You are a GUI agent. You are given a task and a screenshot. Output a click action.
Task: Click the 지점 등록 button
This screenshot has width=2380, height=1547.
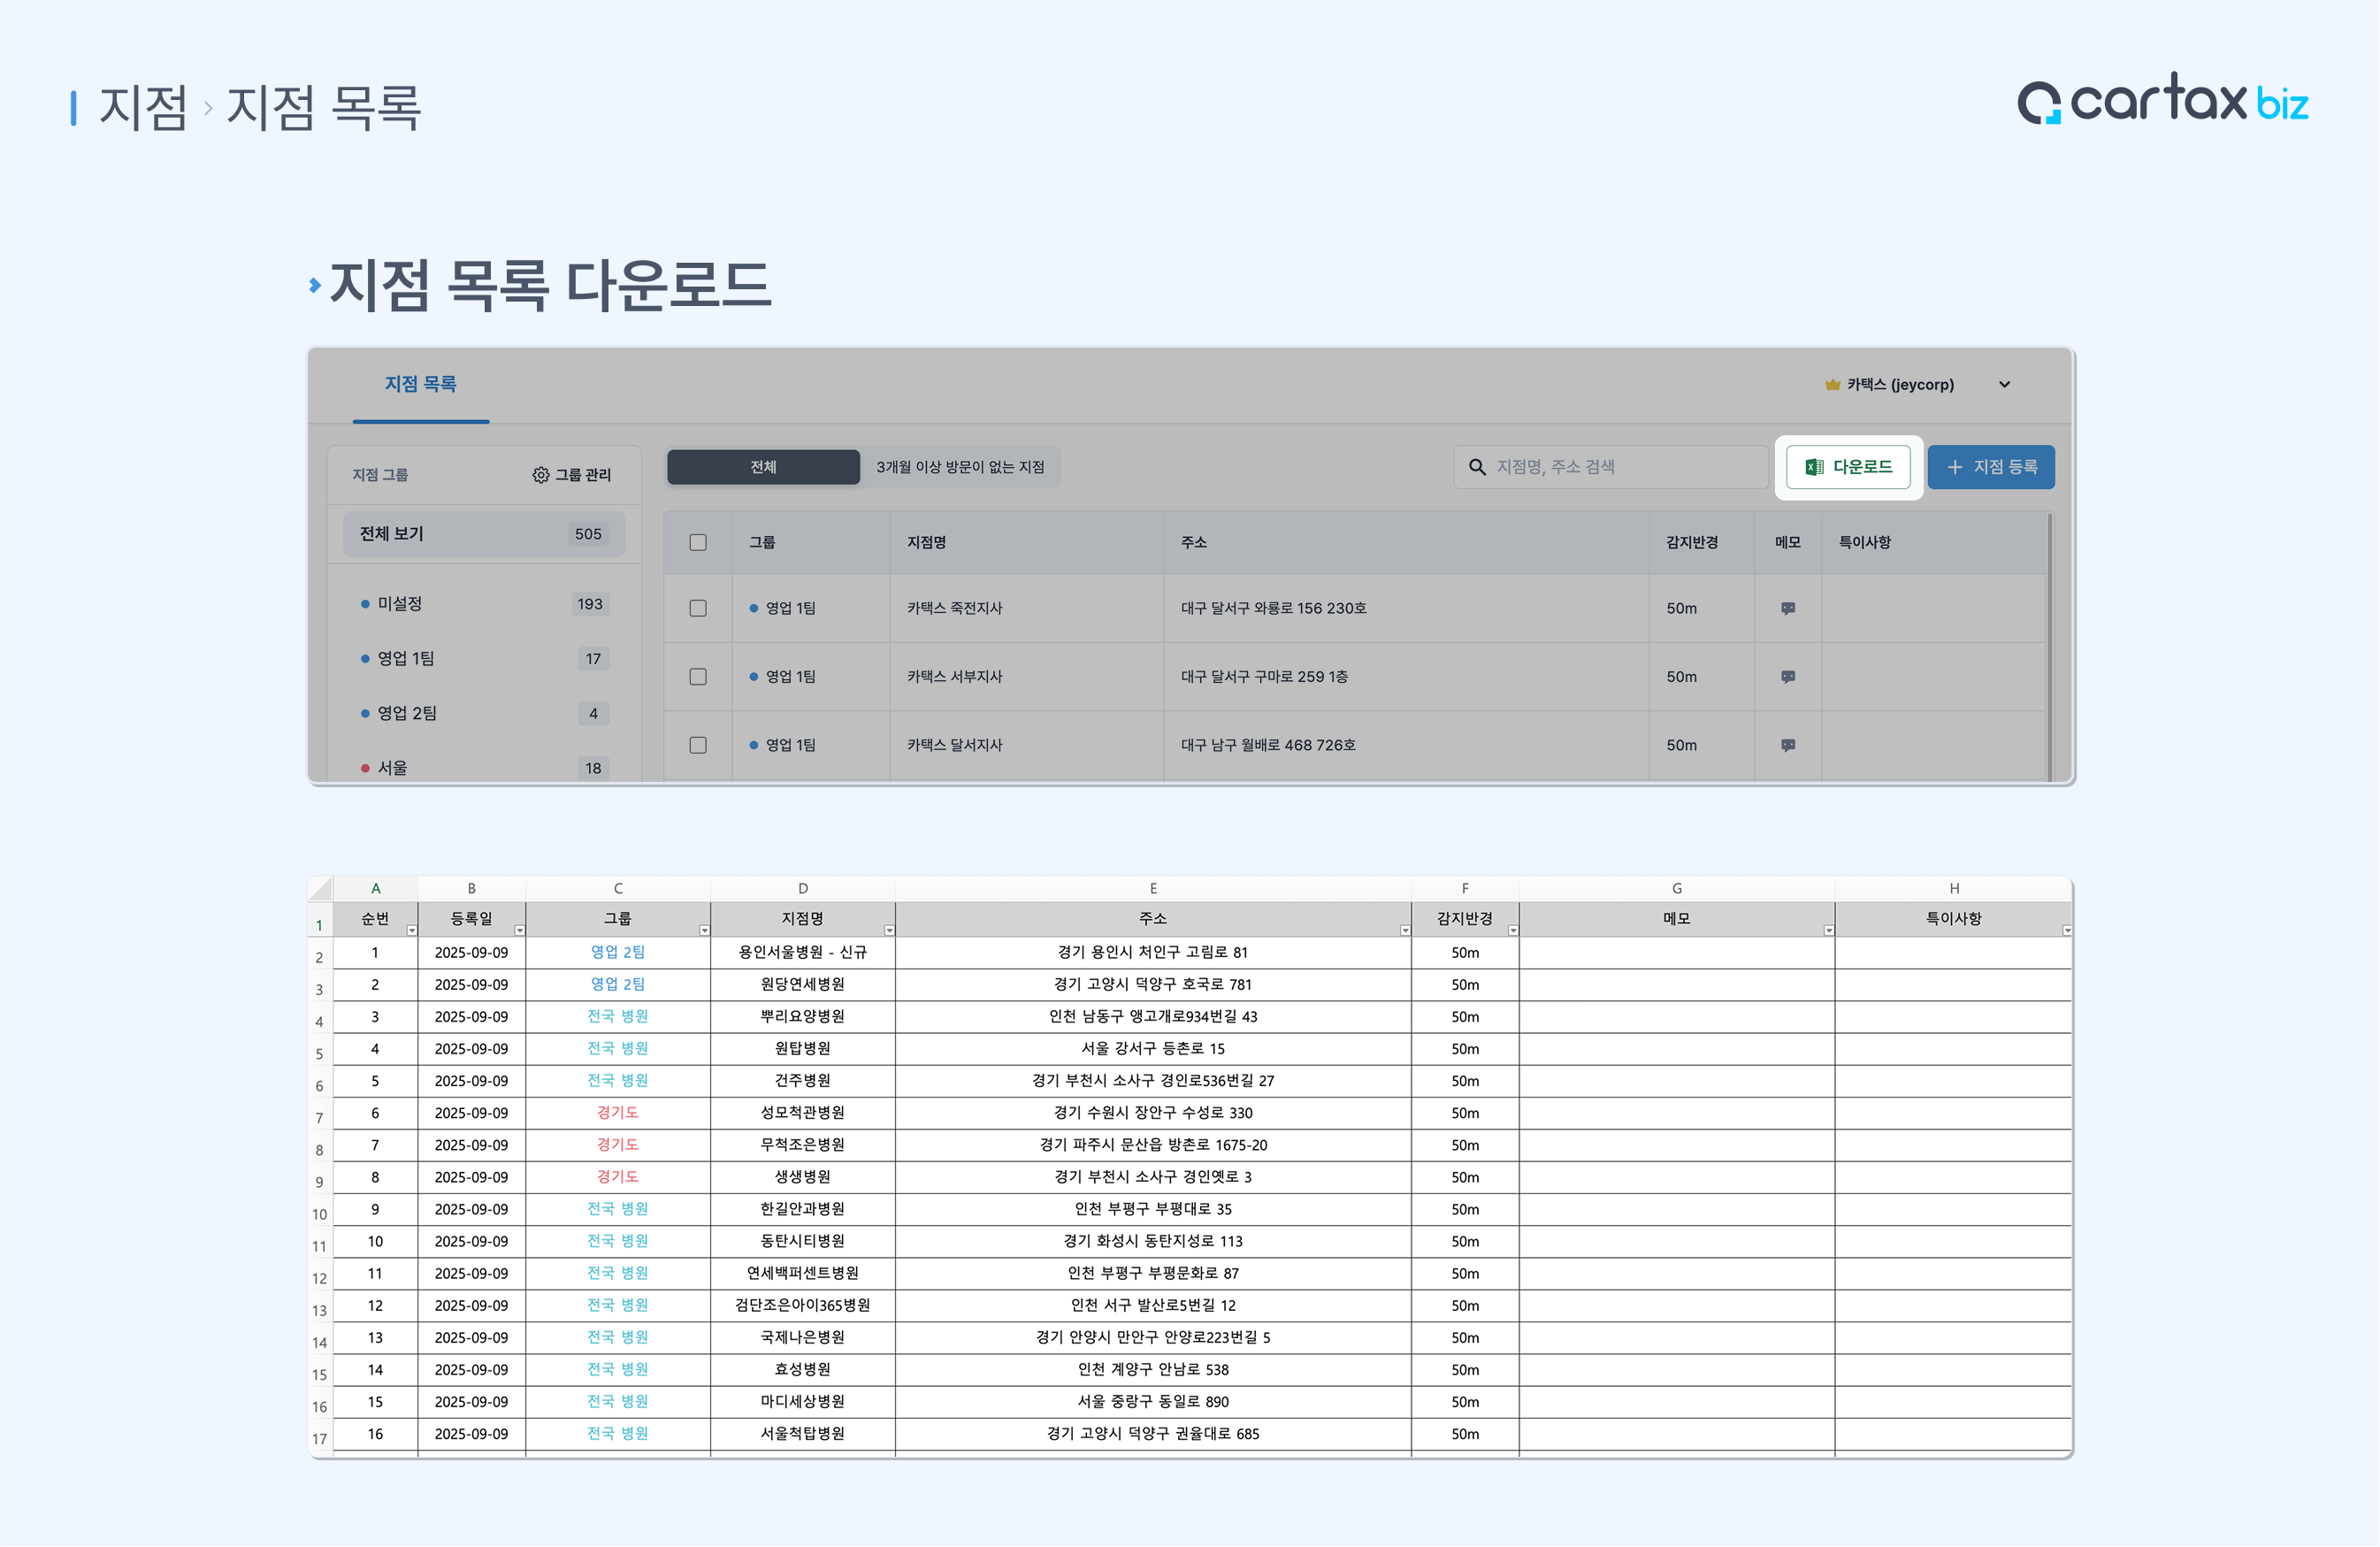coord(1990,467)
